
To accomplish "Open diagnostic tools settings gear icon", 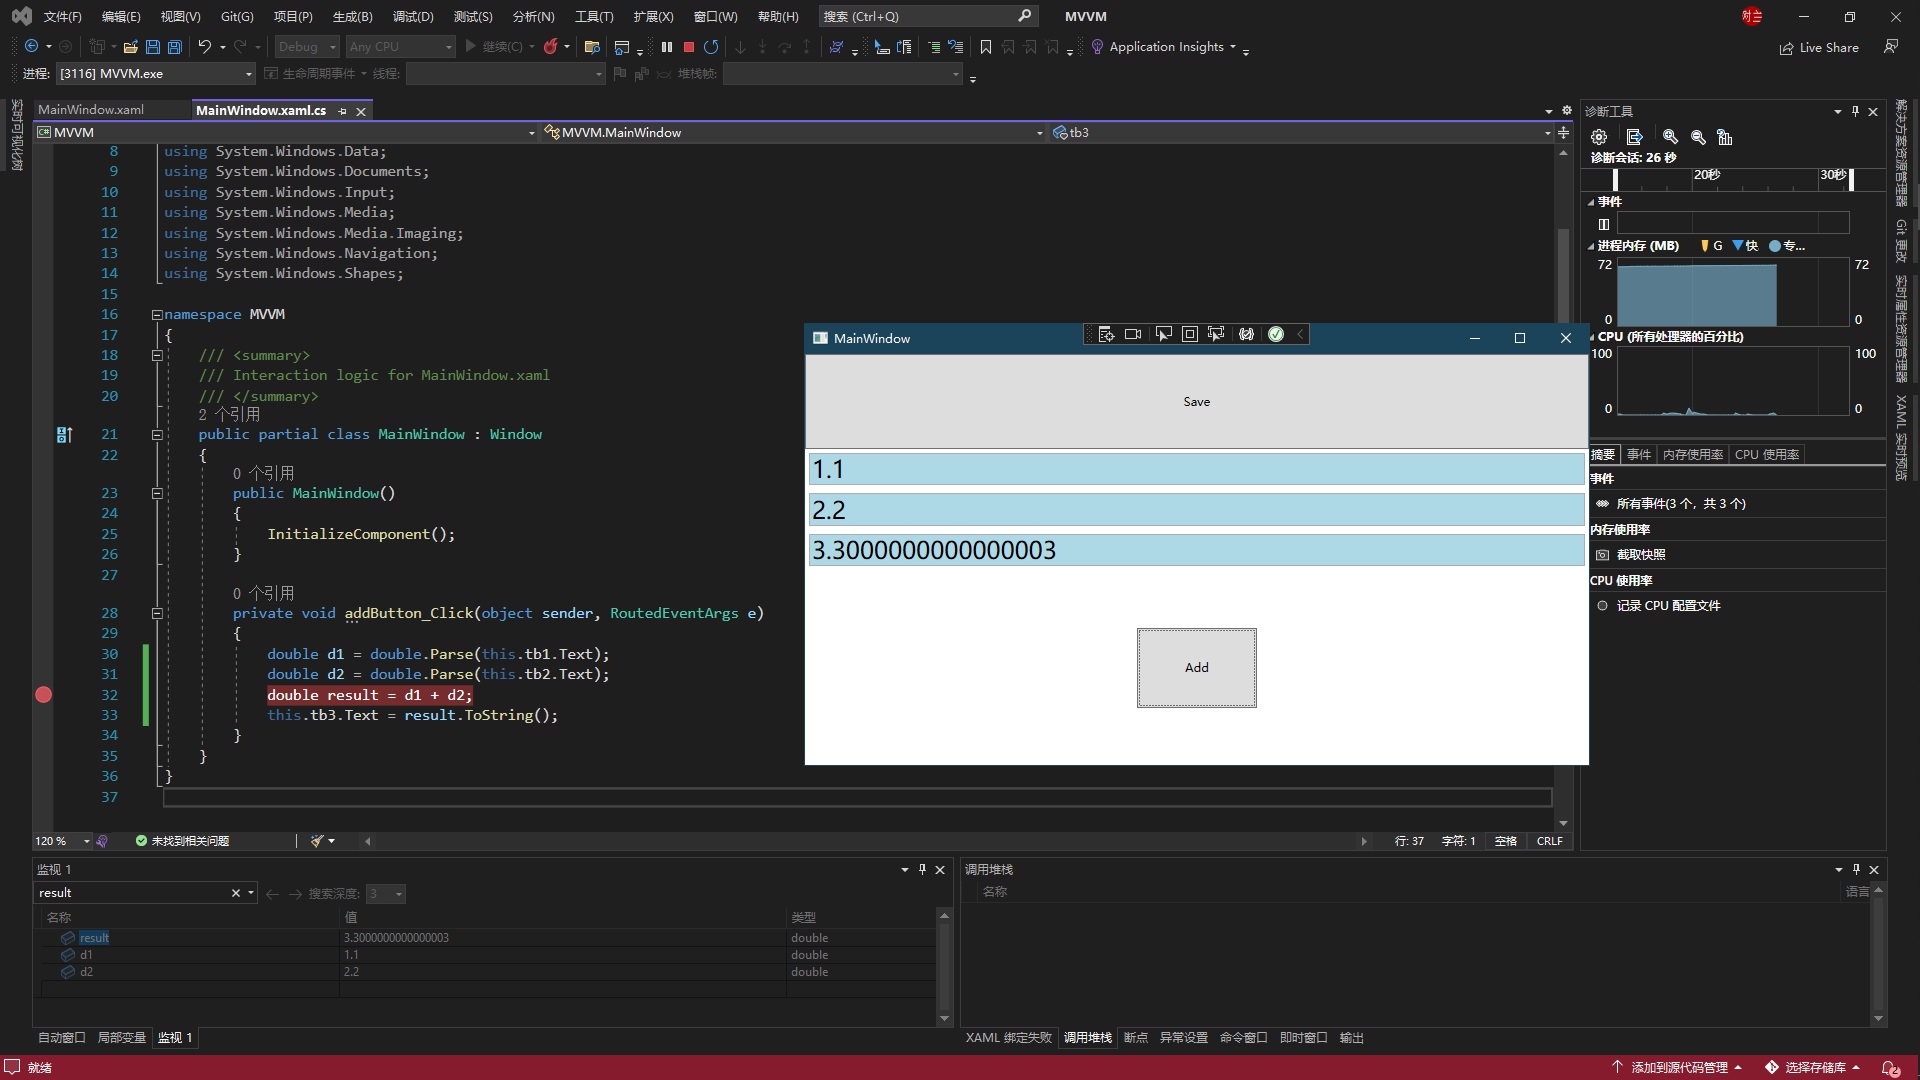I will point(1599,137).
